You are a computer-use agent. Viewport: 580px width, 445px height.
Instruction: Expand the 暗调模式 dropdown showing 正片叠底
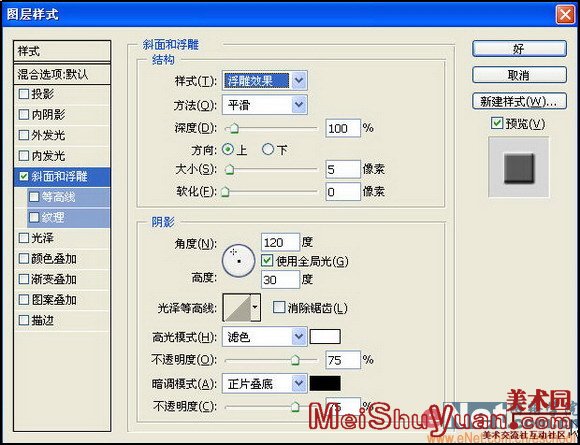(264, 384)
